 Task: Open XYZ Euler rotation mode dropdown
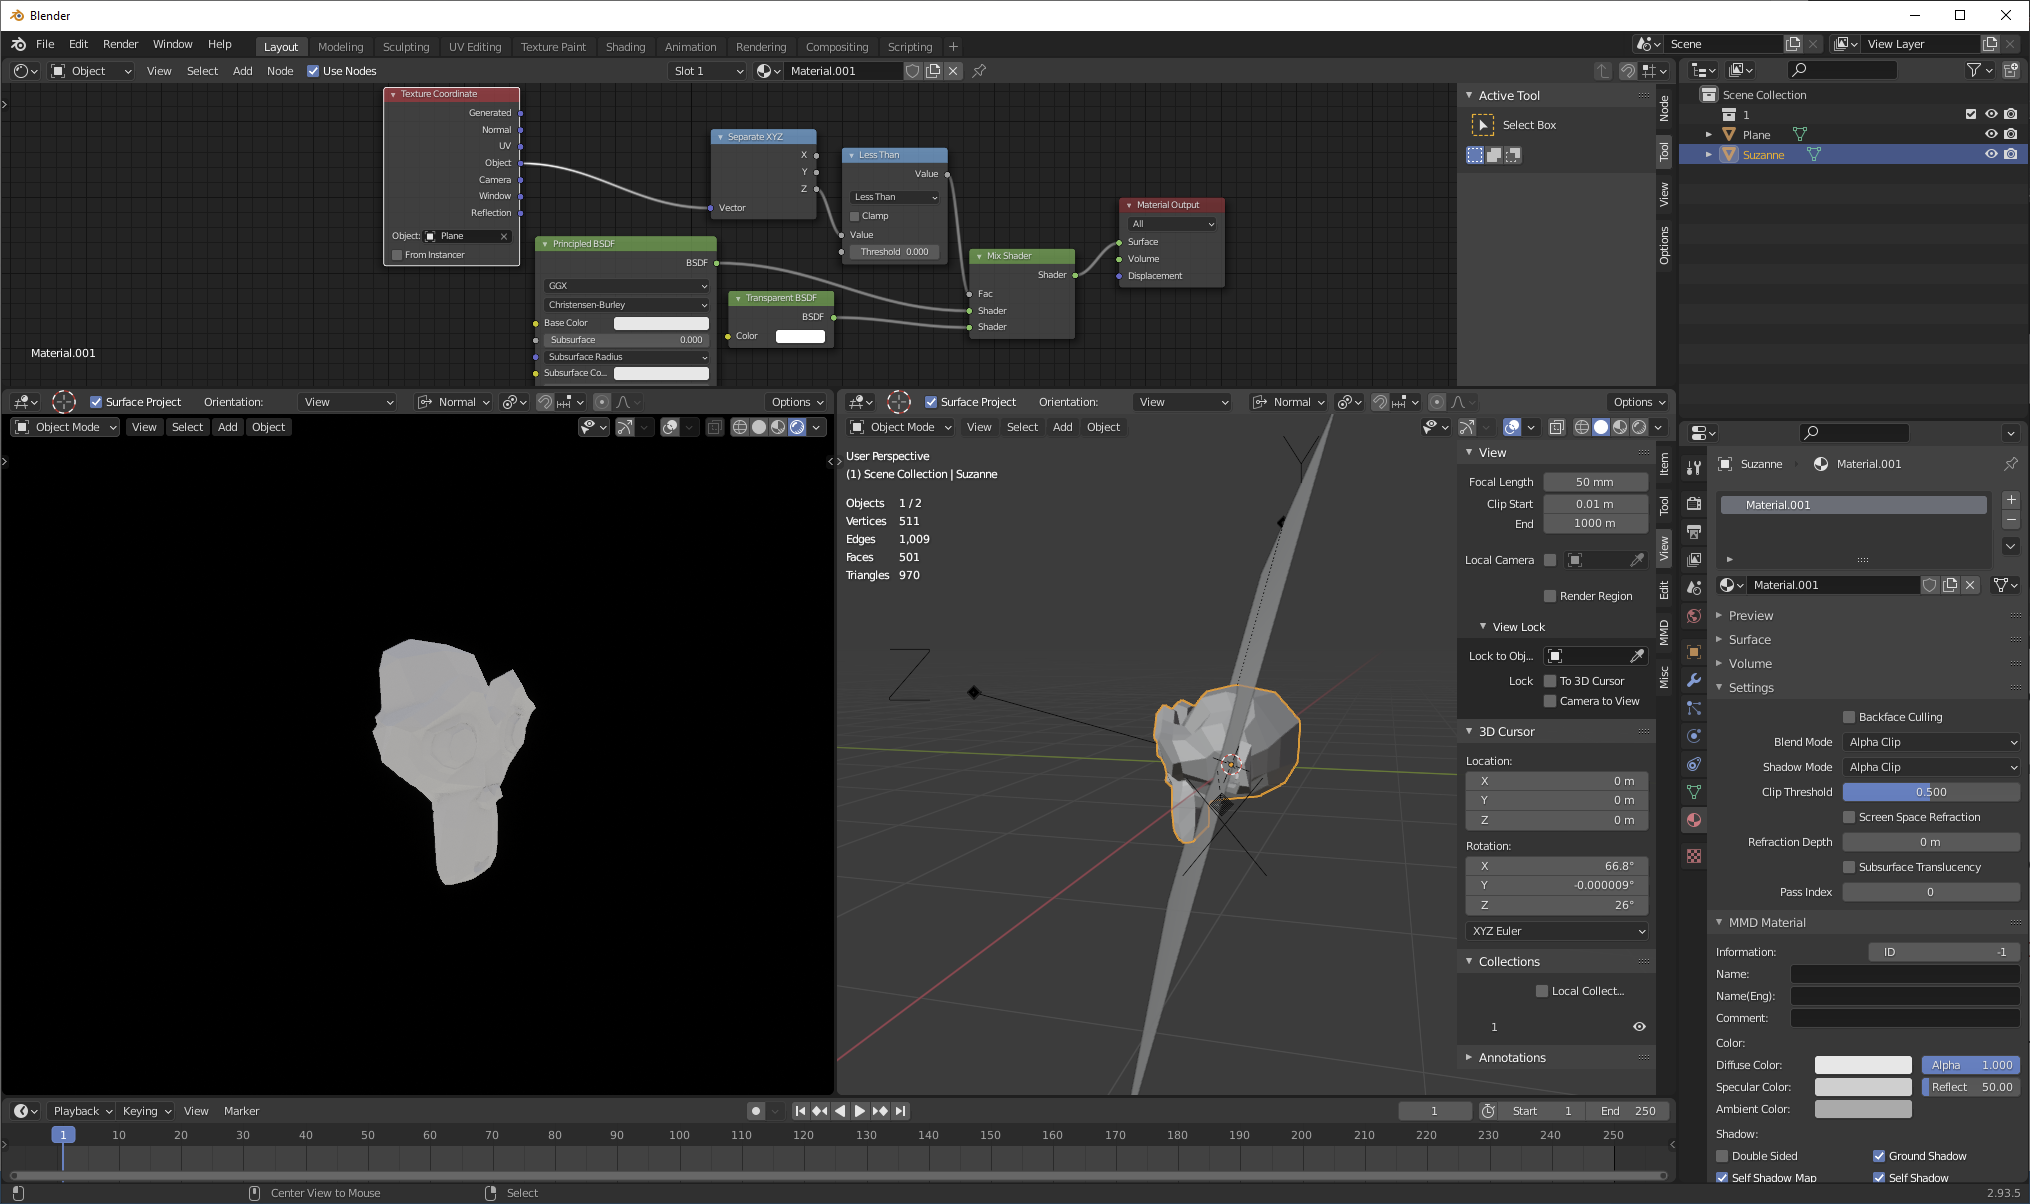(1557, 931)
